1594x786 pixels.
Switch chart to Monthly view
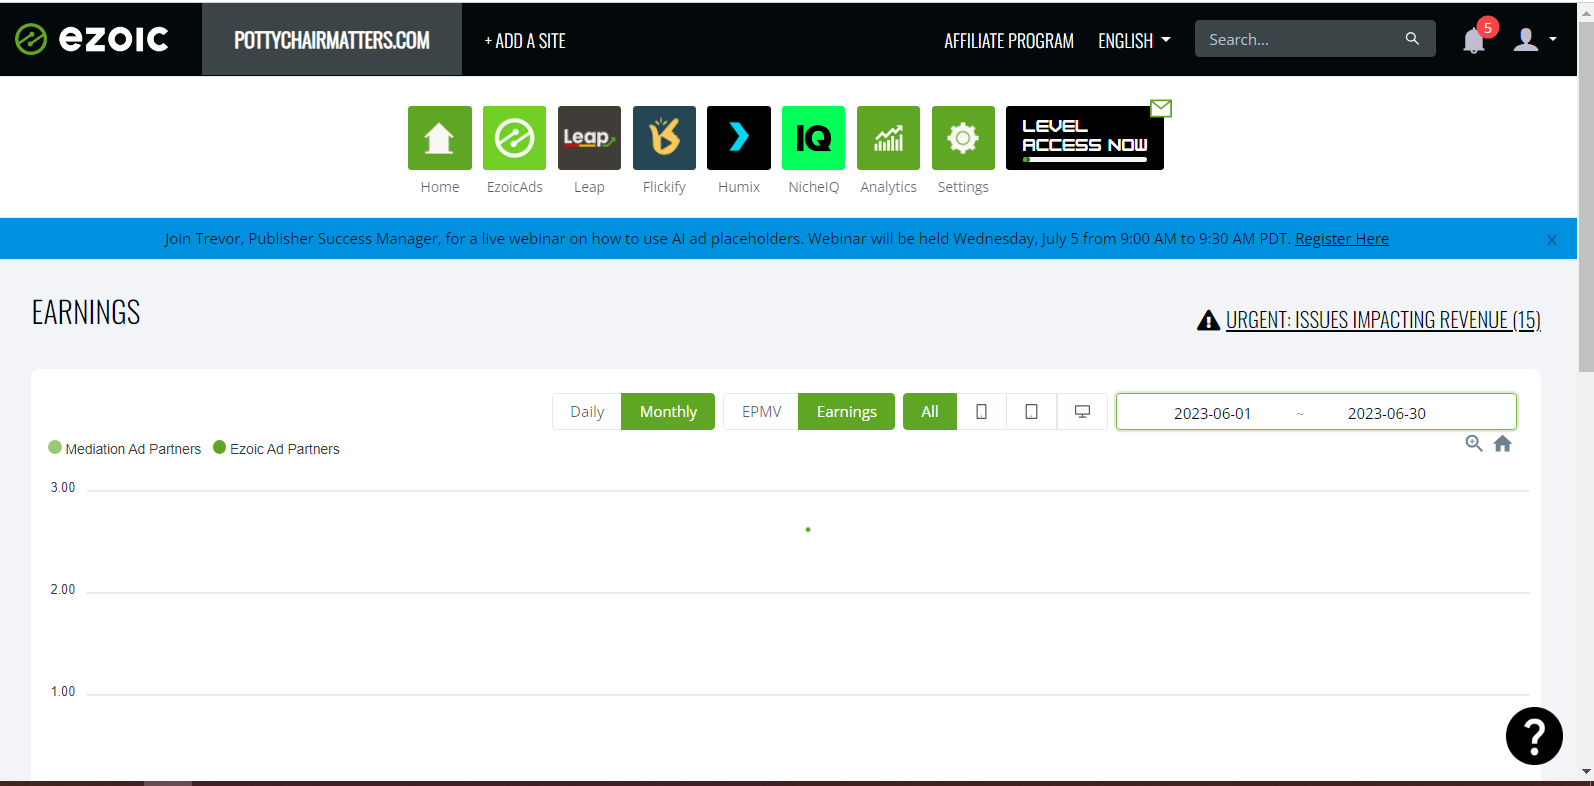[x=668, y=412]
